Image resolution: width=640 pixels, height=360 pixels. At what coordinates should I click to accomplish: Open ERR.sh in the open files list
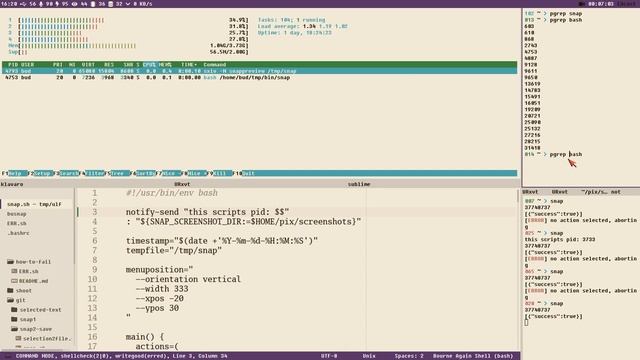tap(17, 224)
